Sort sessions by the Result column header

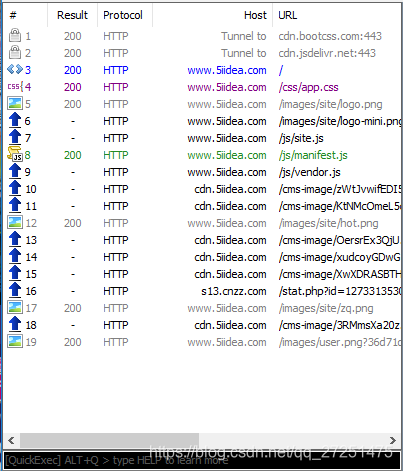(72, 15)
